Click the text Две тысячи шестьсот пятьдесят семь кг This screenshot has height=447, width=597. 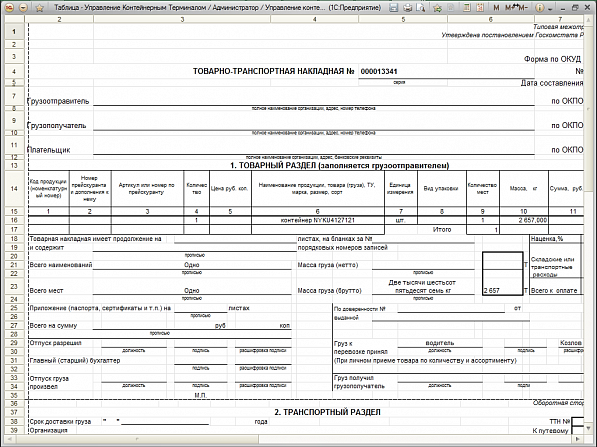point(422,286)
